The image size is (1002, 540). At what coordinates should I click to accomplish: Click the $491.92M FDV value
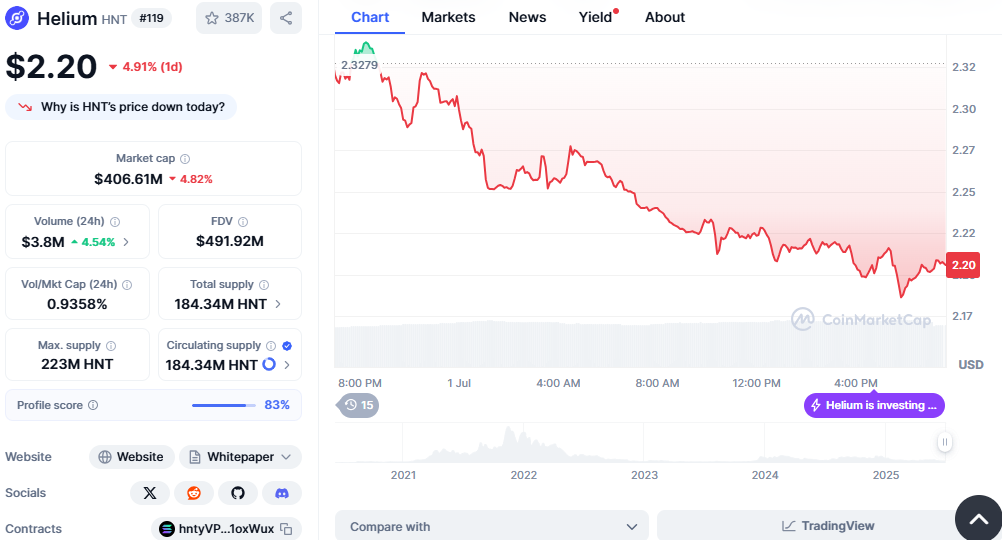[230, 241]
